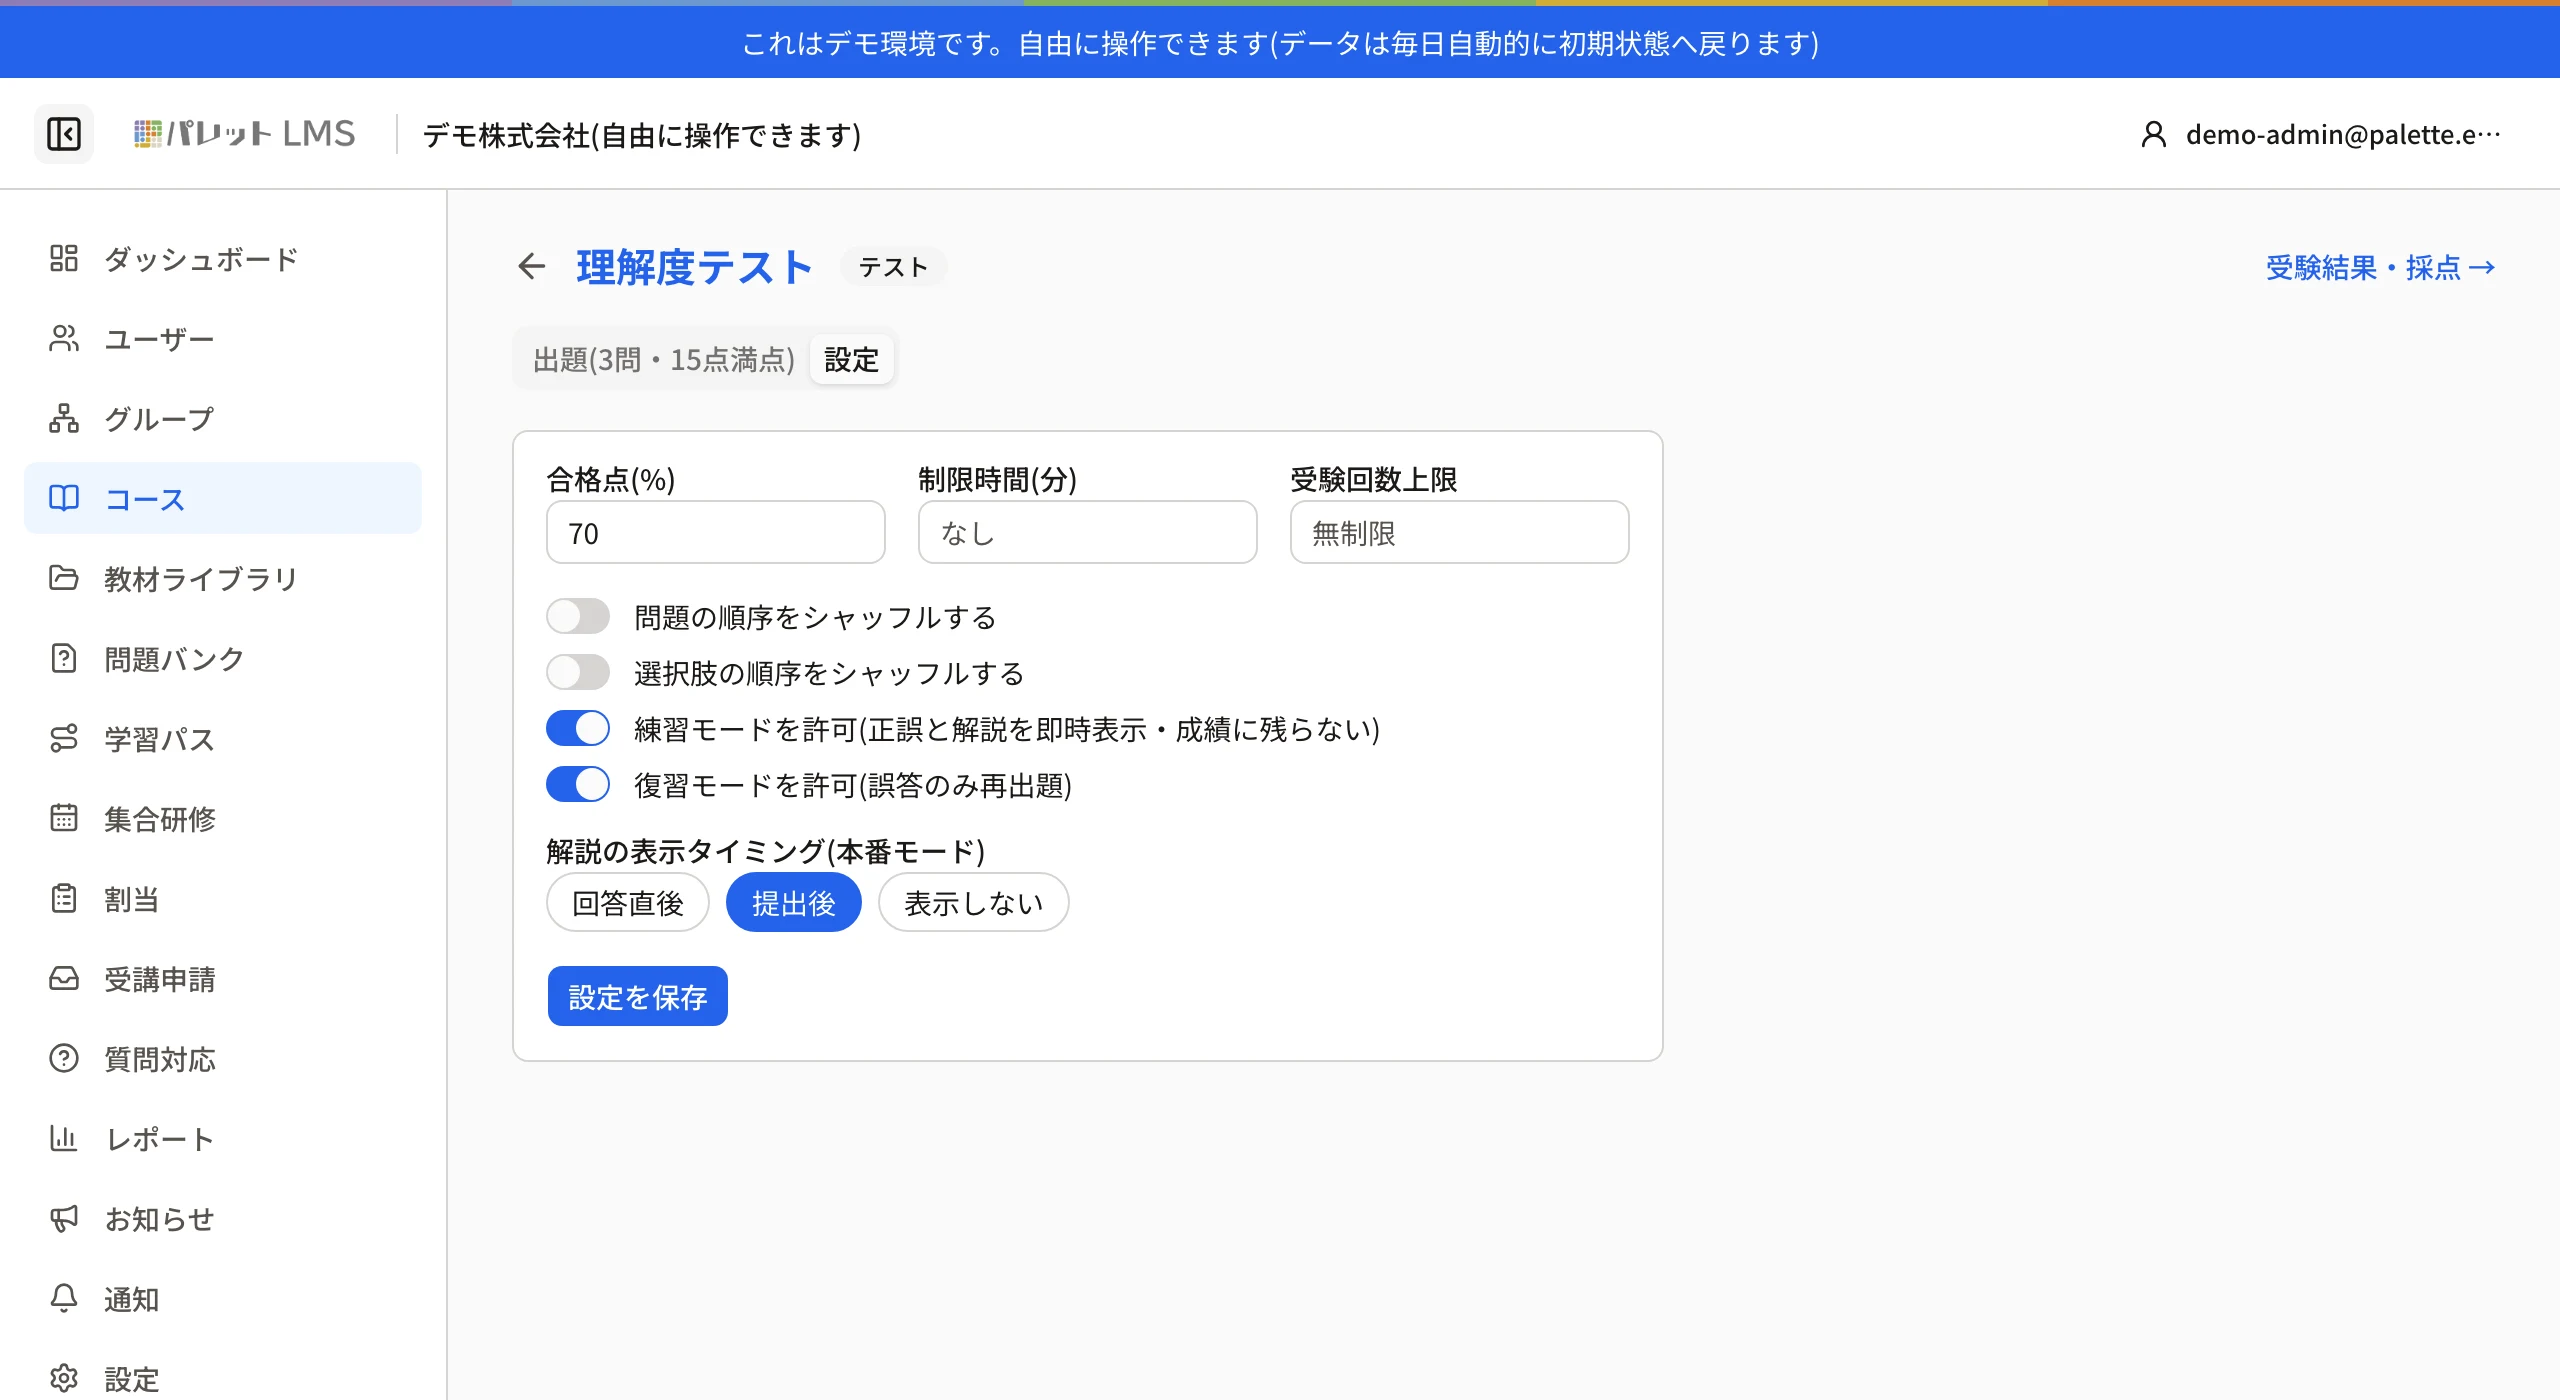The image size is (2560, 1400).
Task: Disable 復習モードを許可 toggle
Action: pyautogui.click(x=578, y=784)
